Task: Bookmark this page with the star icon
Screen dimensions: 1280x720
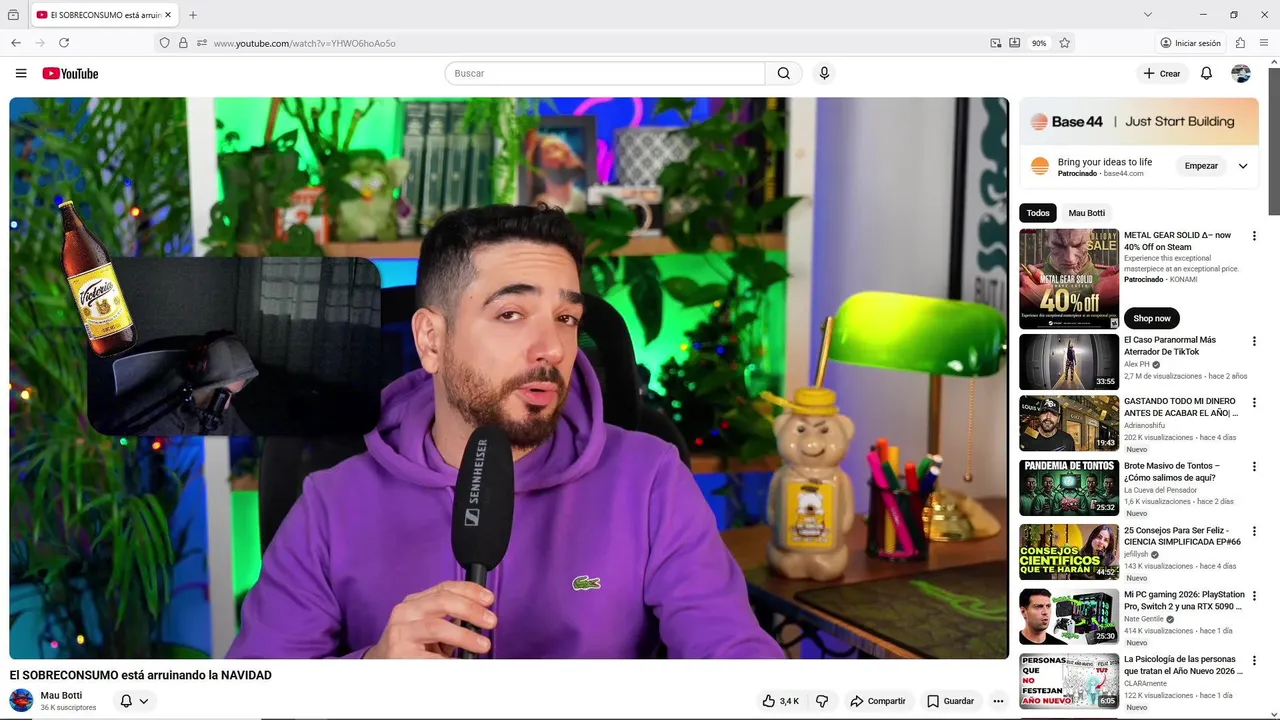Action: pyautogui.click(x=1064, y=43)
